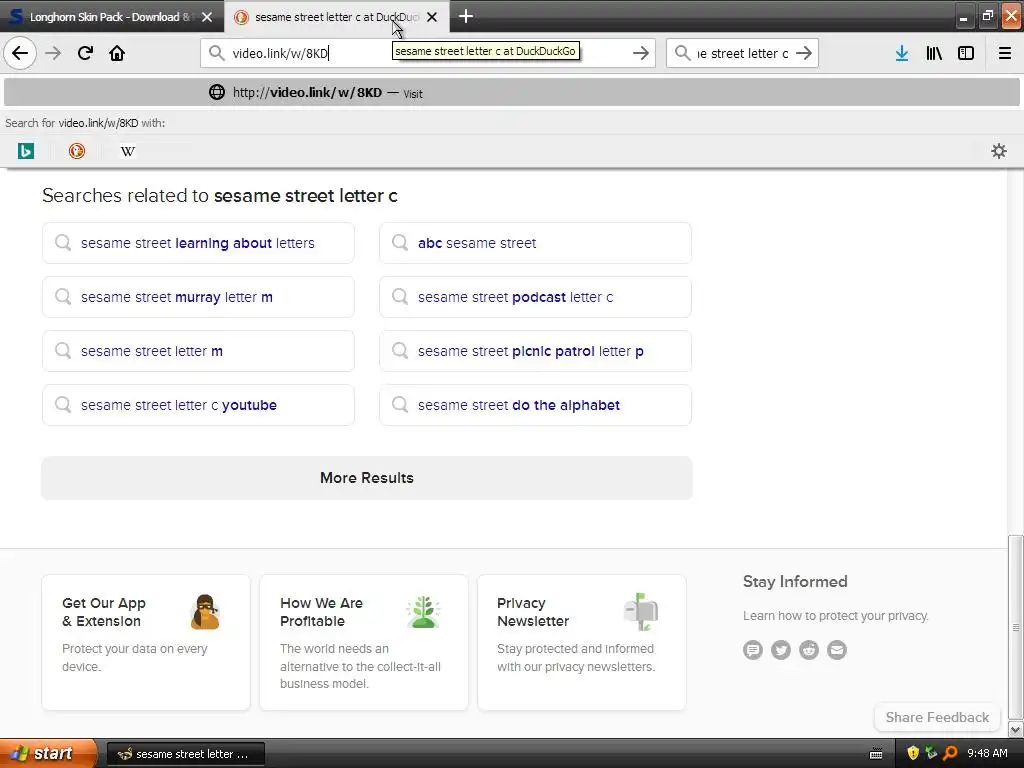Click the keyboard icon in the taskbar

tap(876, 754)
